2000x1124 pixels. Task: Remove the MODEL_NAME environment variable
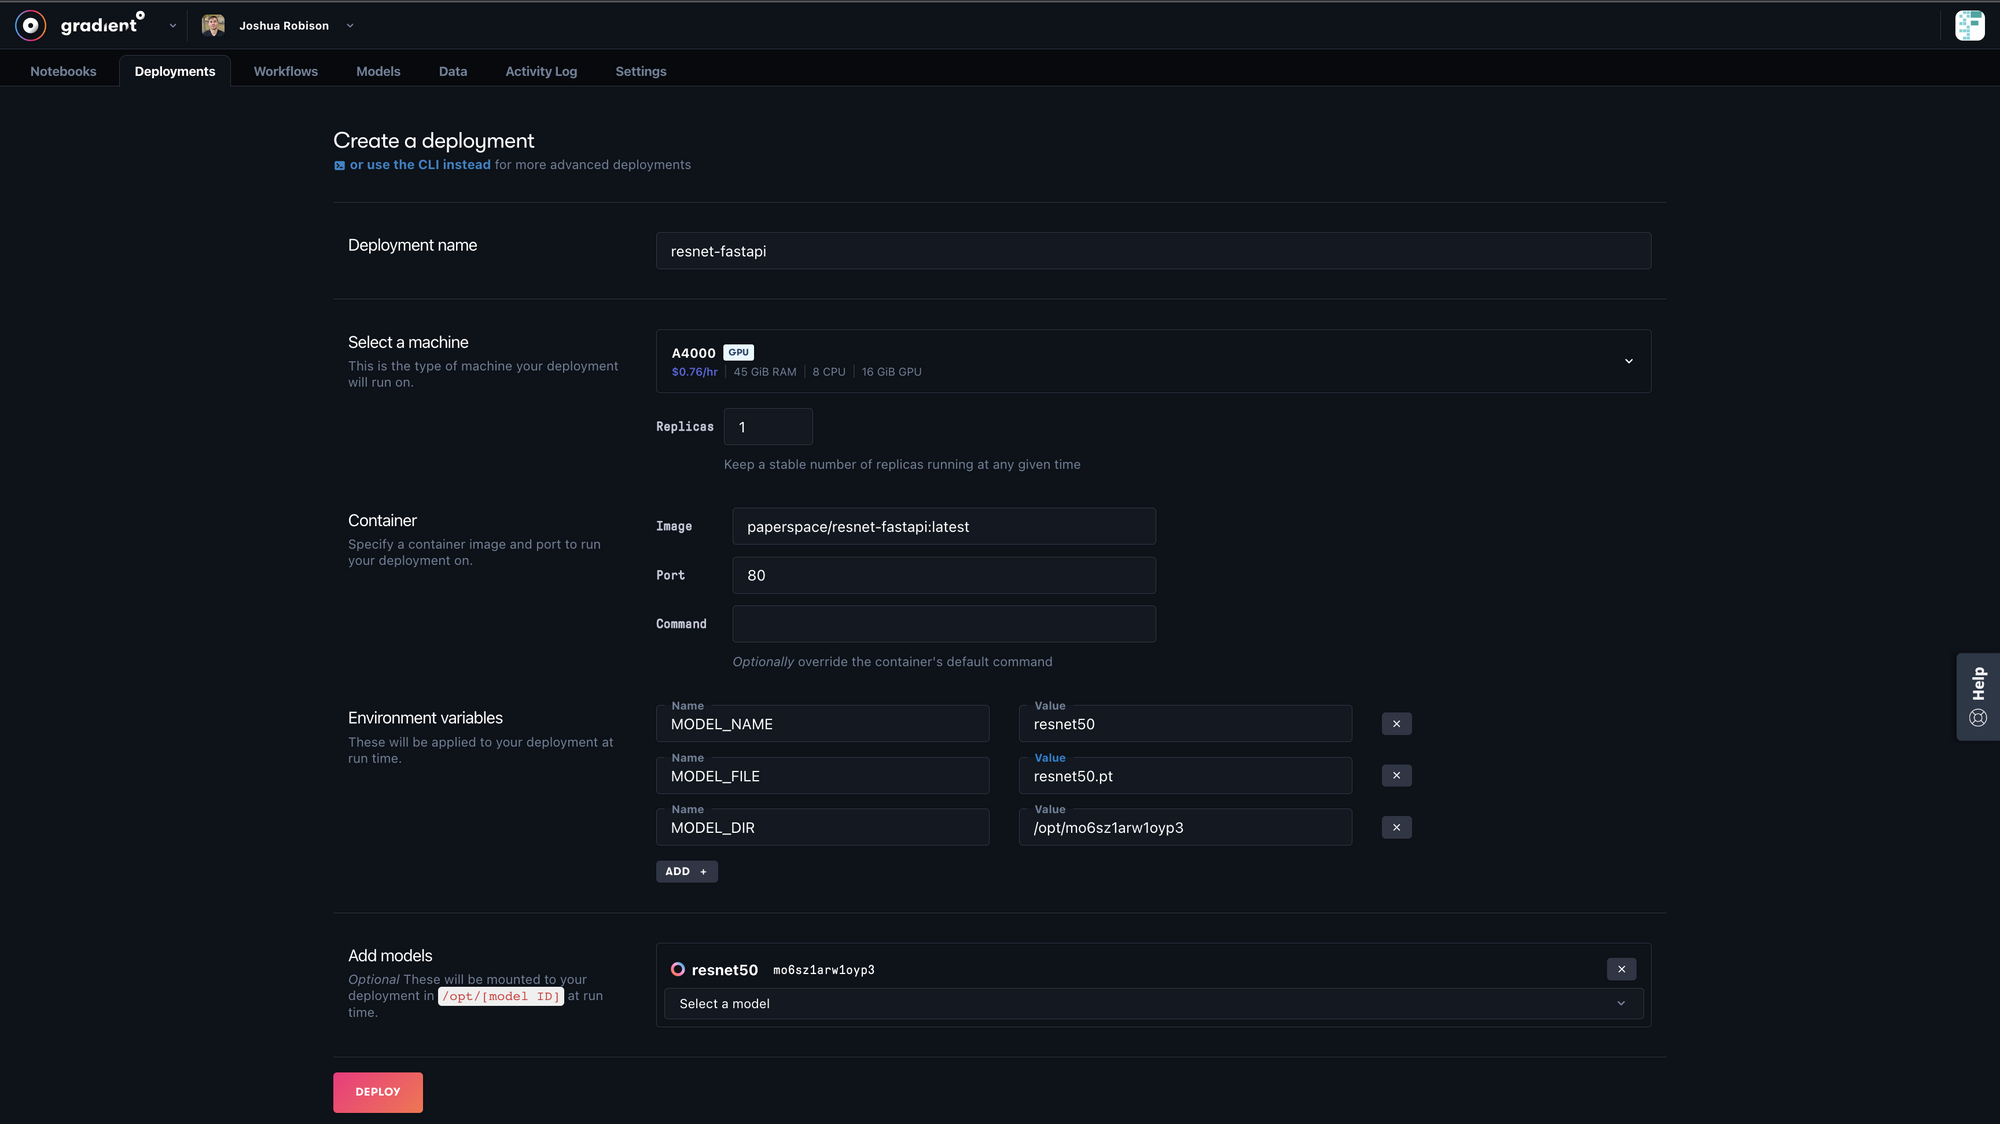(x=1396, y=724)
